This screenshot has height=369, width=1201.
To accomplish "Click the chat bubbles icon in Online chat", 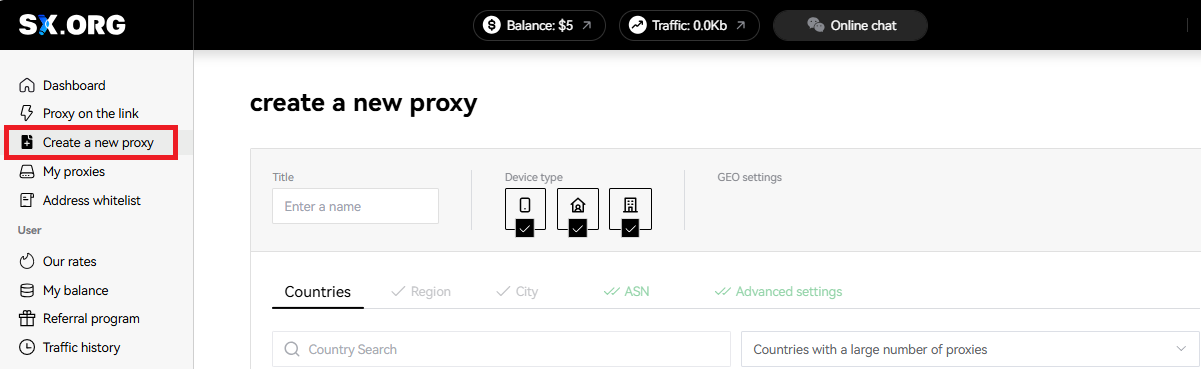I will tap(815, 26).
